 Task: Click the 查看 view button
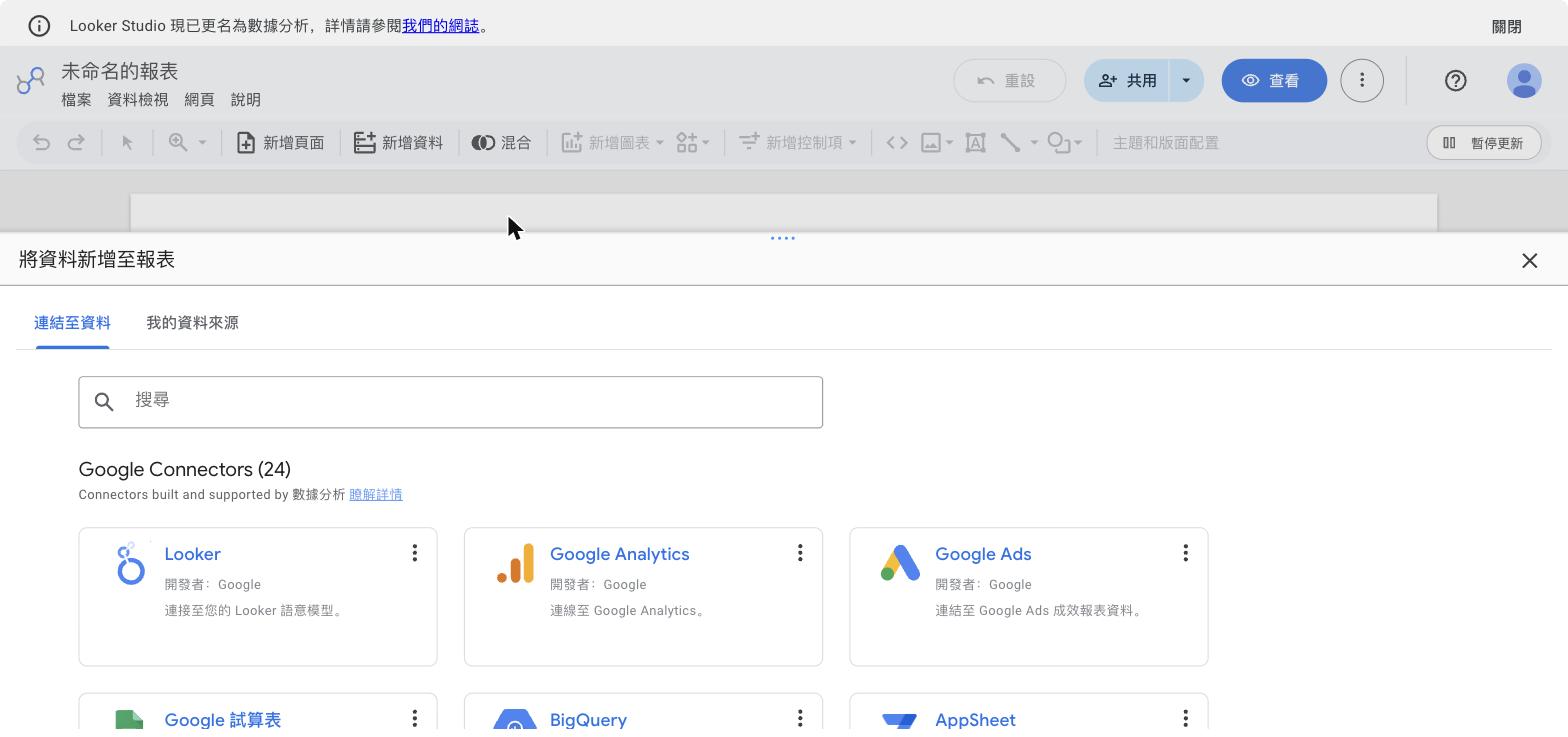tap(1274, 81)
